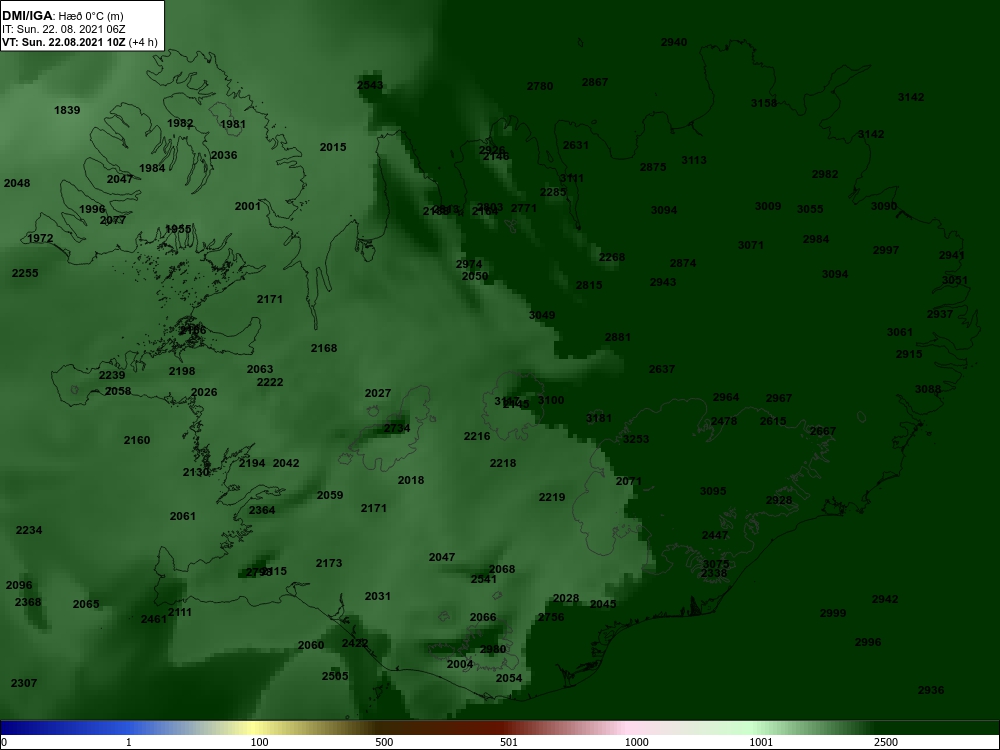Click the map value 2065
The width and height of the screenshot is (1000, 750).
point(86,604)
